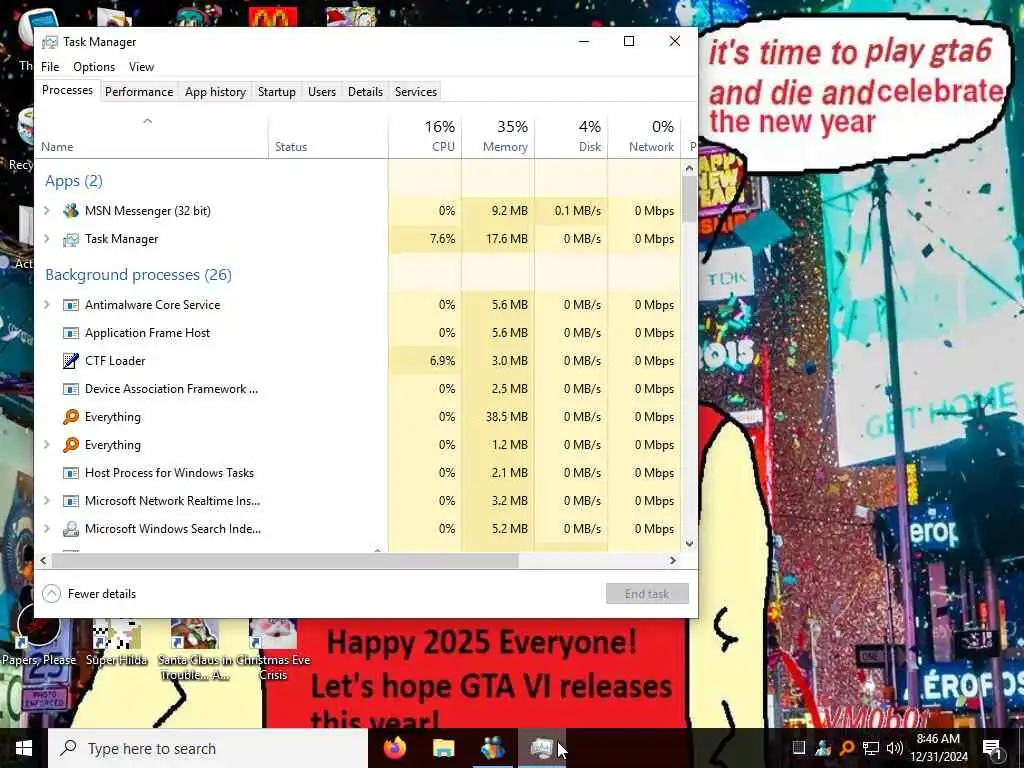Expand Microsoft Windows Search Indexer entry

(46, 529)
